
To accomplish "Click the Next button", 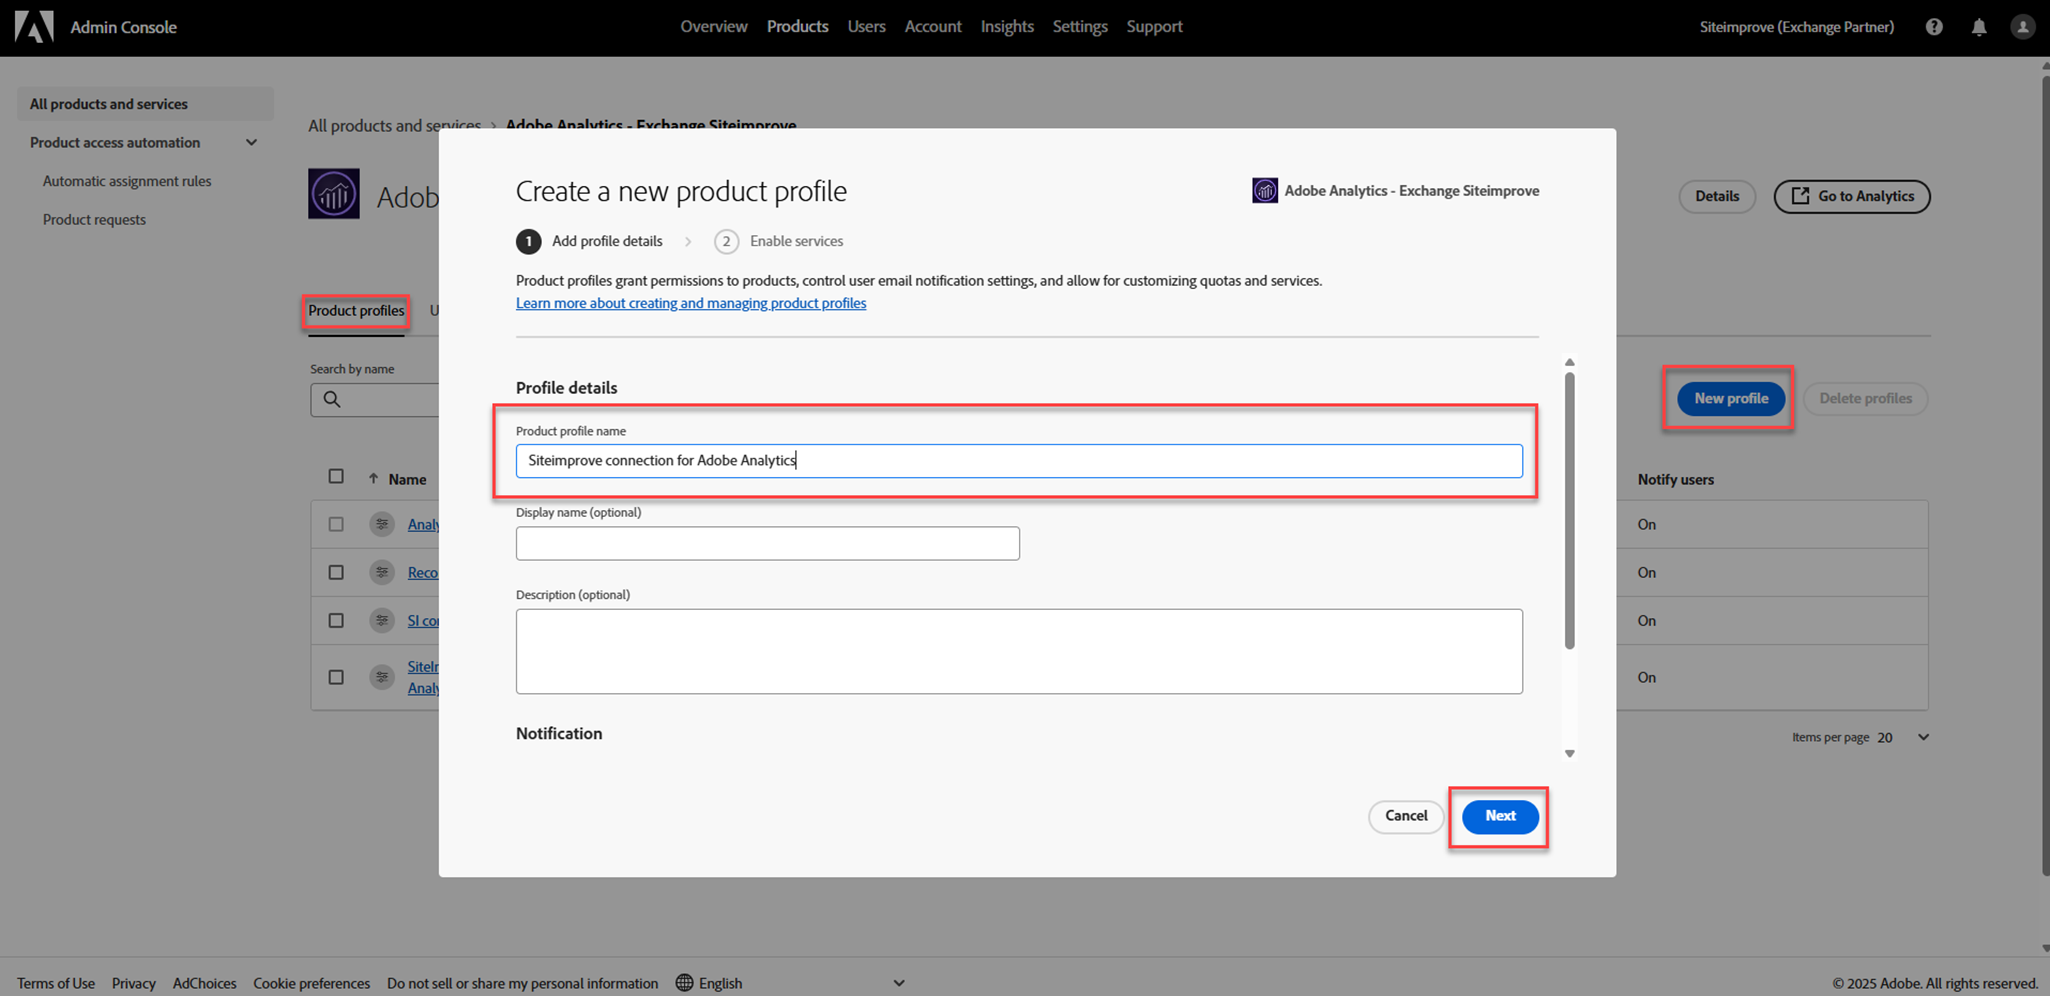I will point(1499,816).
